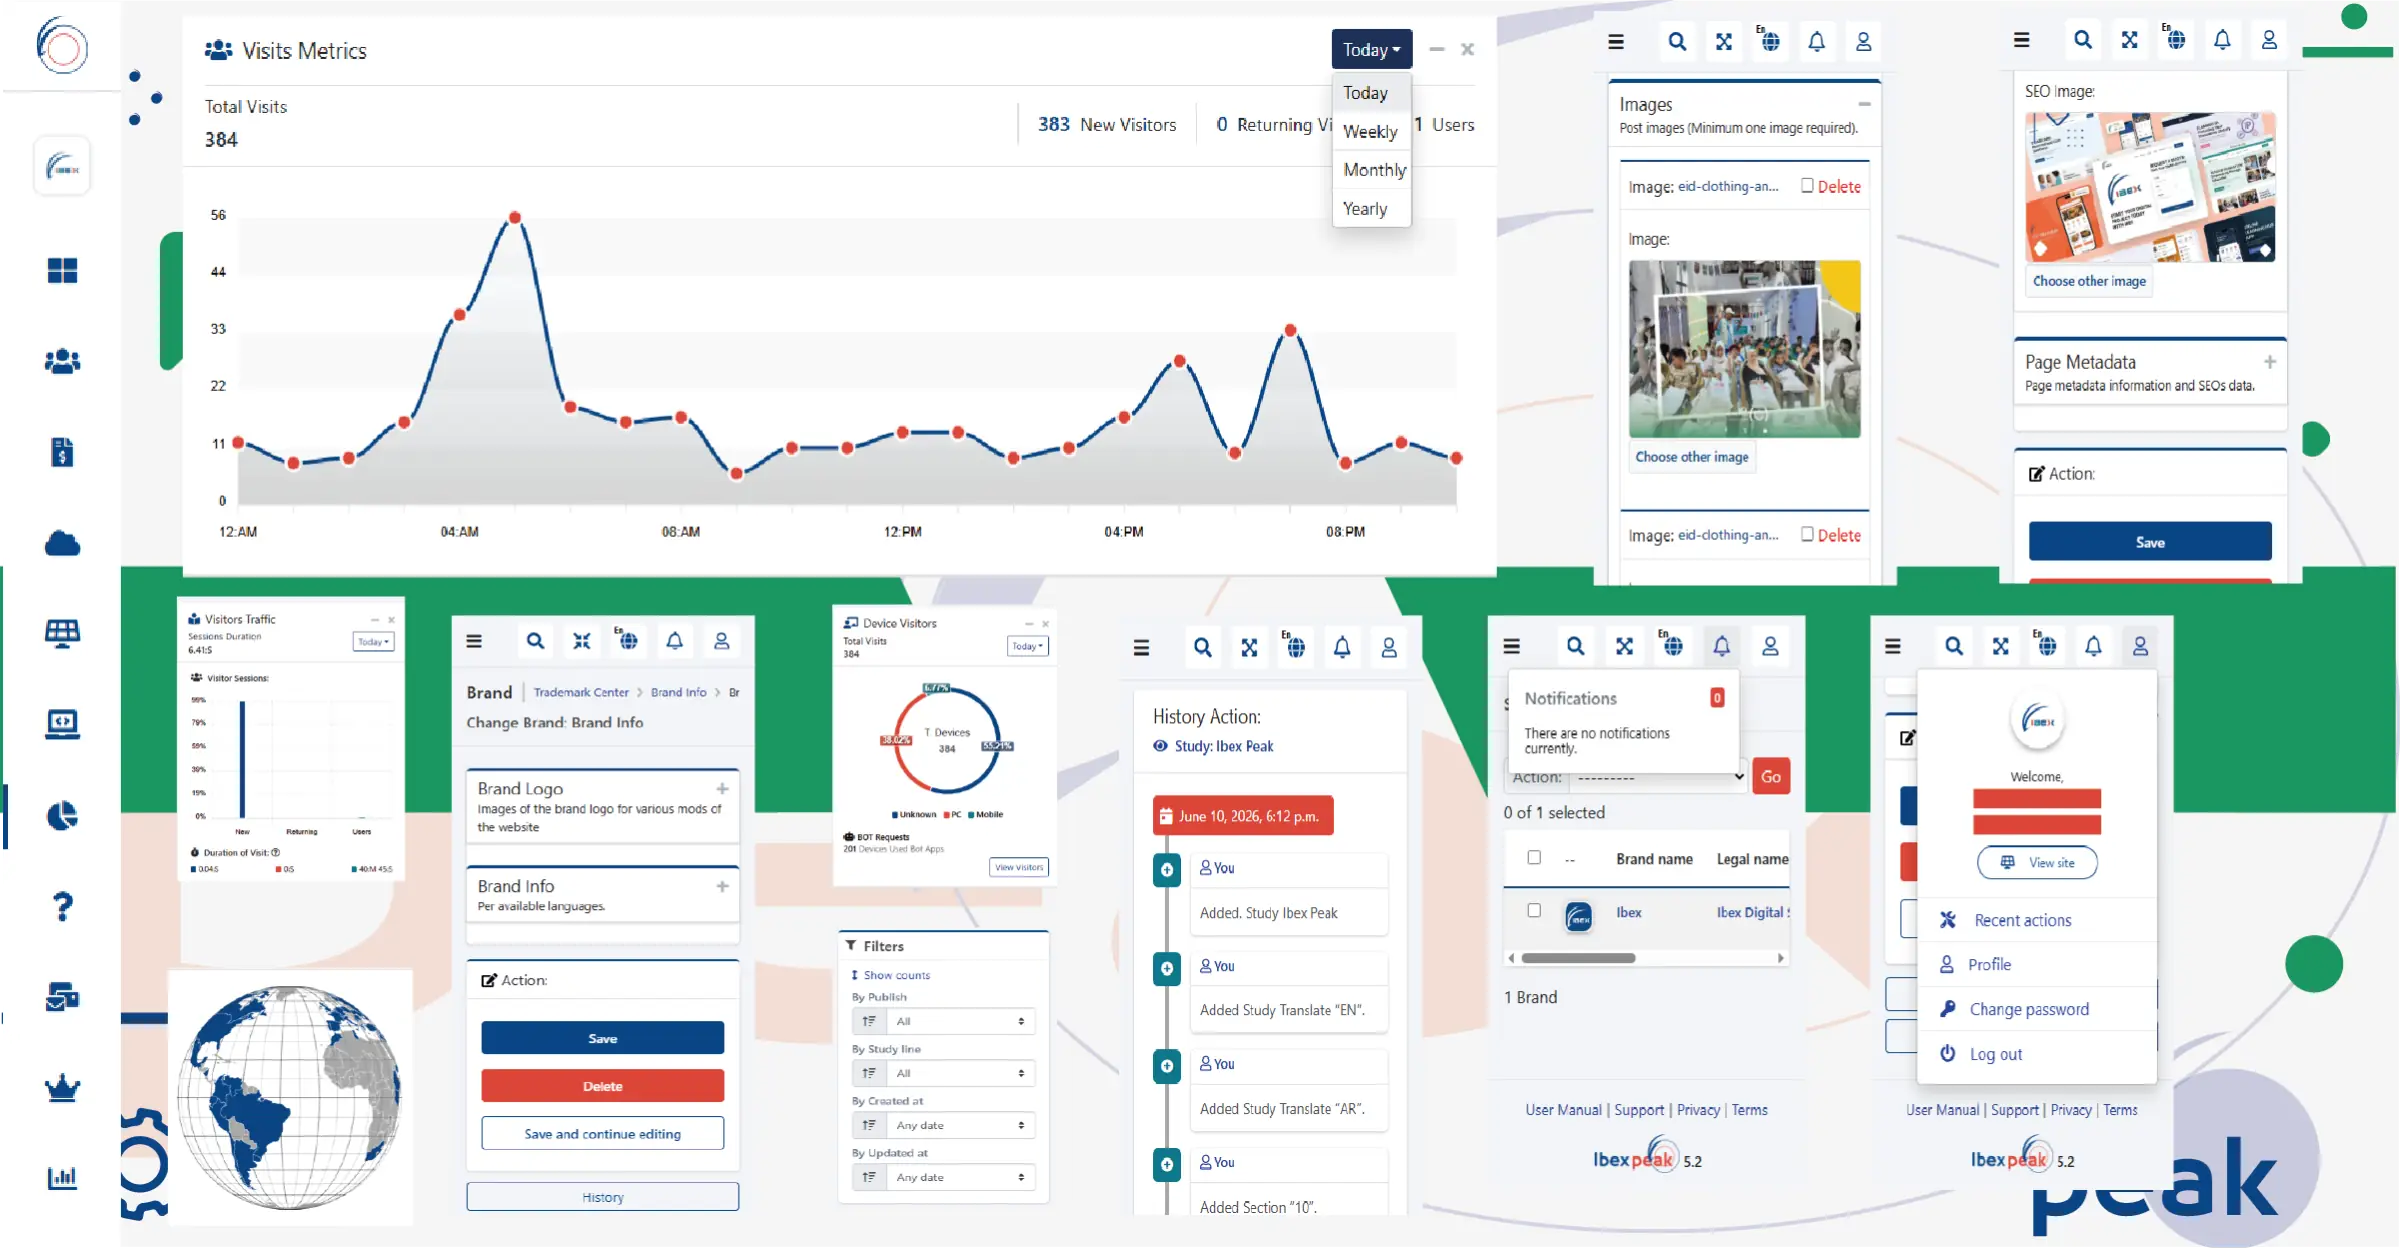Screen dimensions: 2400x1248
Task: Open the dashboard grid icon in the left sidebar
Action: (62, 270)
